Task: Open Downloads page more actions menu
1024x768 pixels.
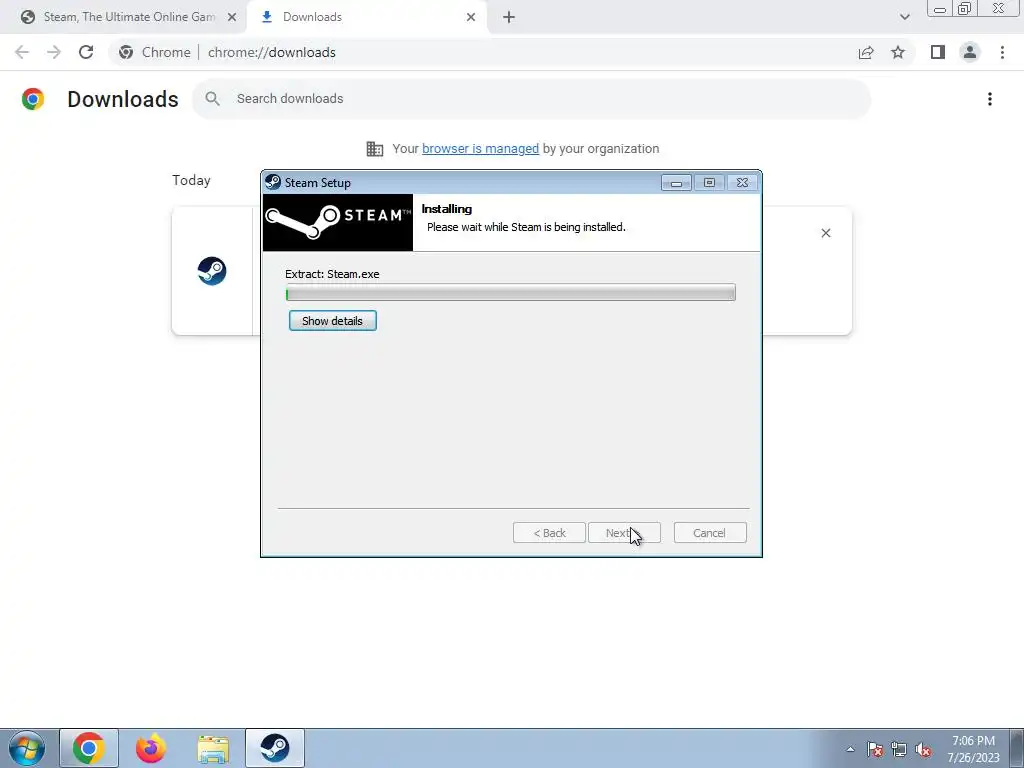Action: point(990,99)
